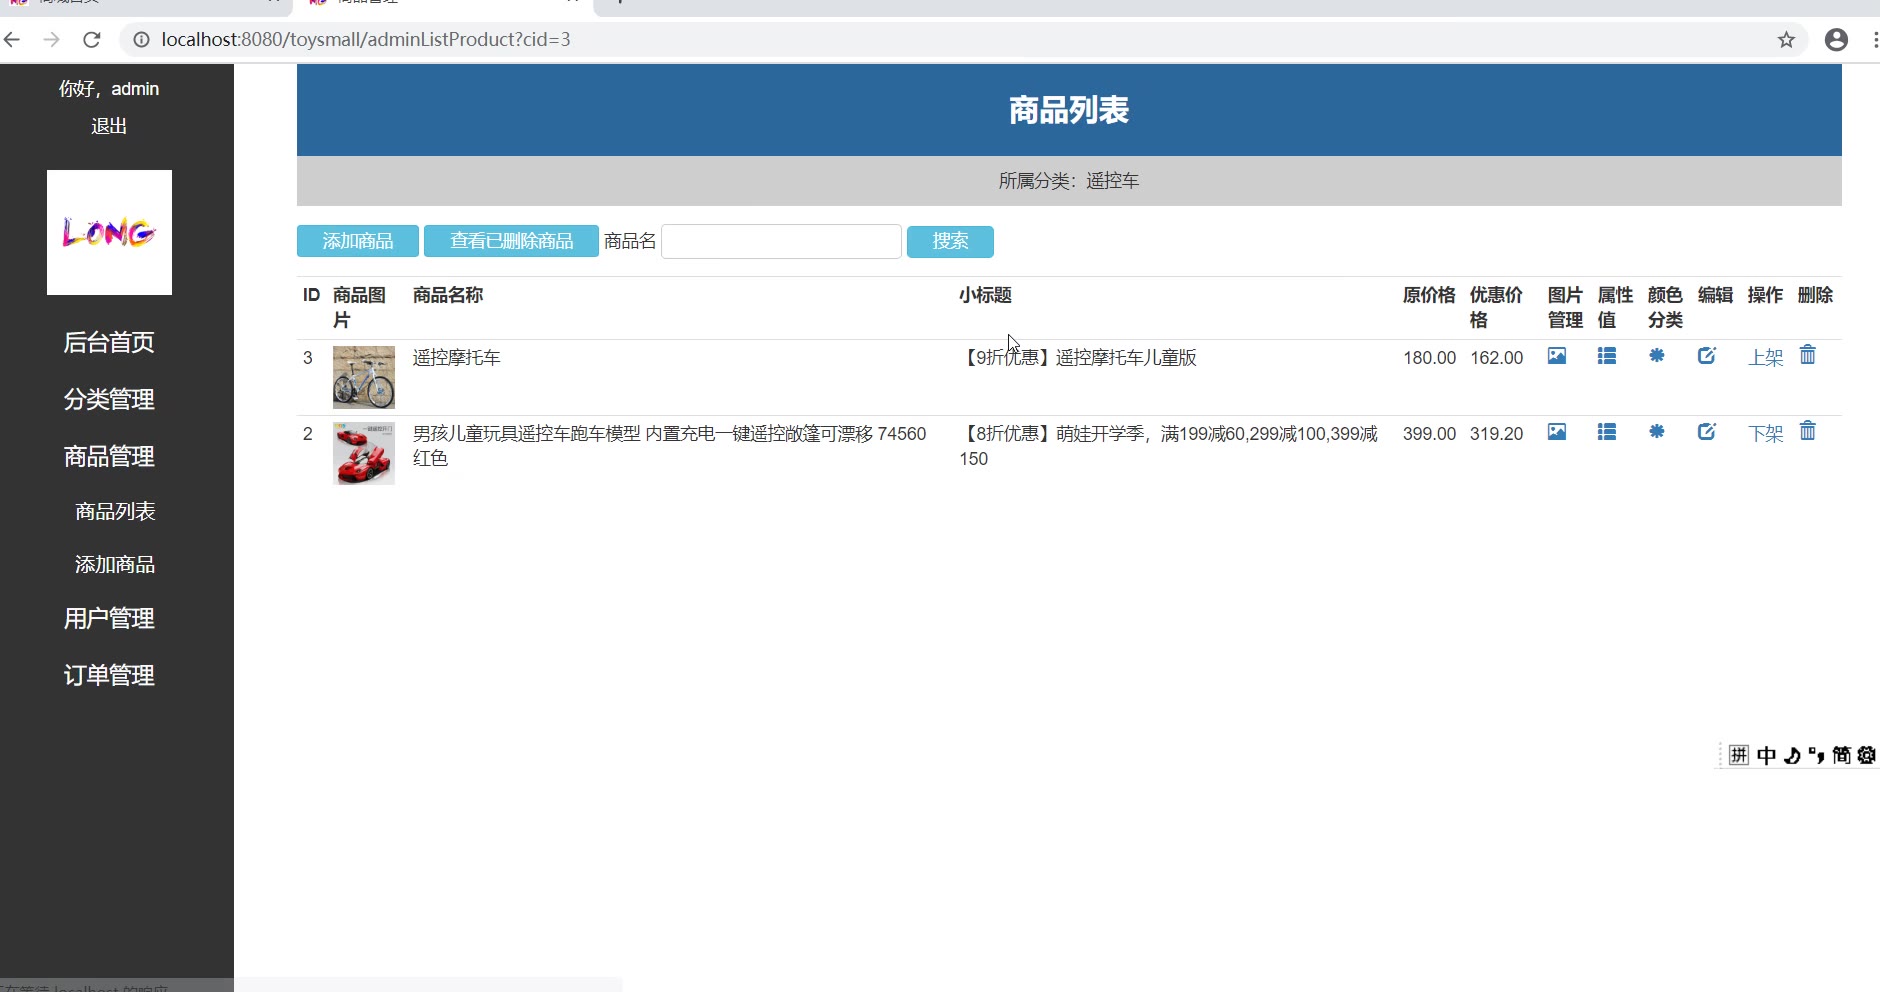Click the 所属分类: 遥控车 label
Viewport: 1880px width, 992px height.
(1069, 181)
